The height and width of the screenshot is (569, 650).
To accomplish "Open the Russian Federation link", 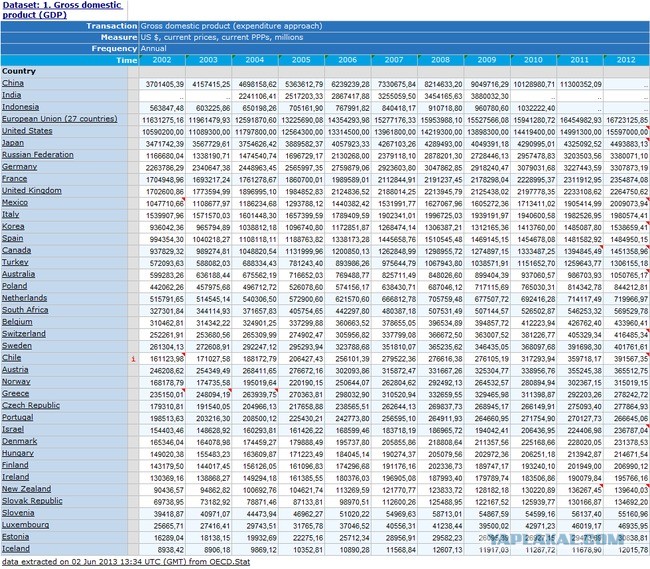I will 37,154.
